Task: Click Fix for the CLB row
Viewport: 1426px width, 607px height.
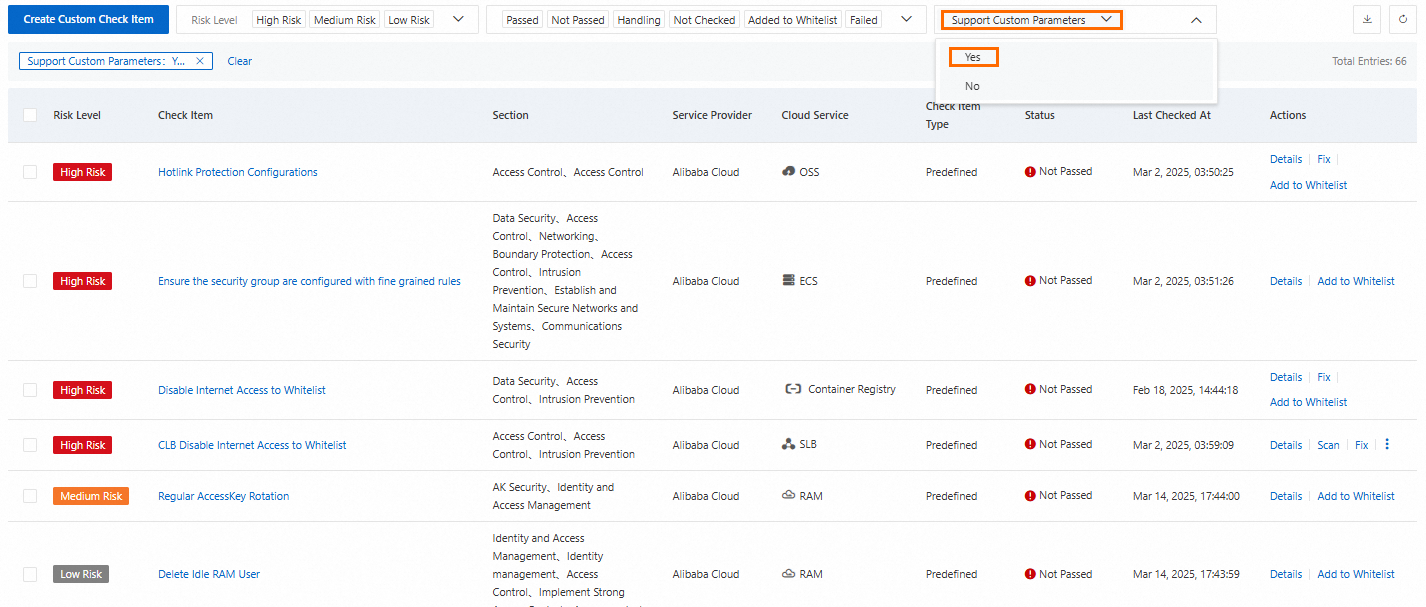Action: (x=1361, y=445)
